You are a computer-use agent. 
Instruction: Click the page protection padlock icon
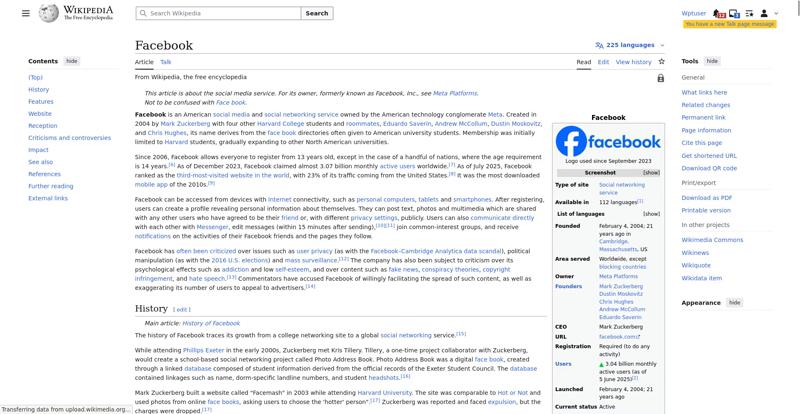[x=660, y=78]
